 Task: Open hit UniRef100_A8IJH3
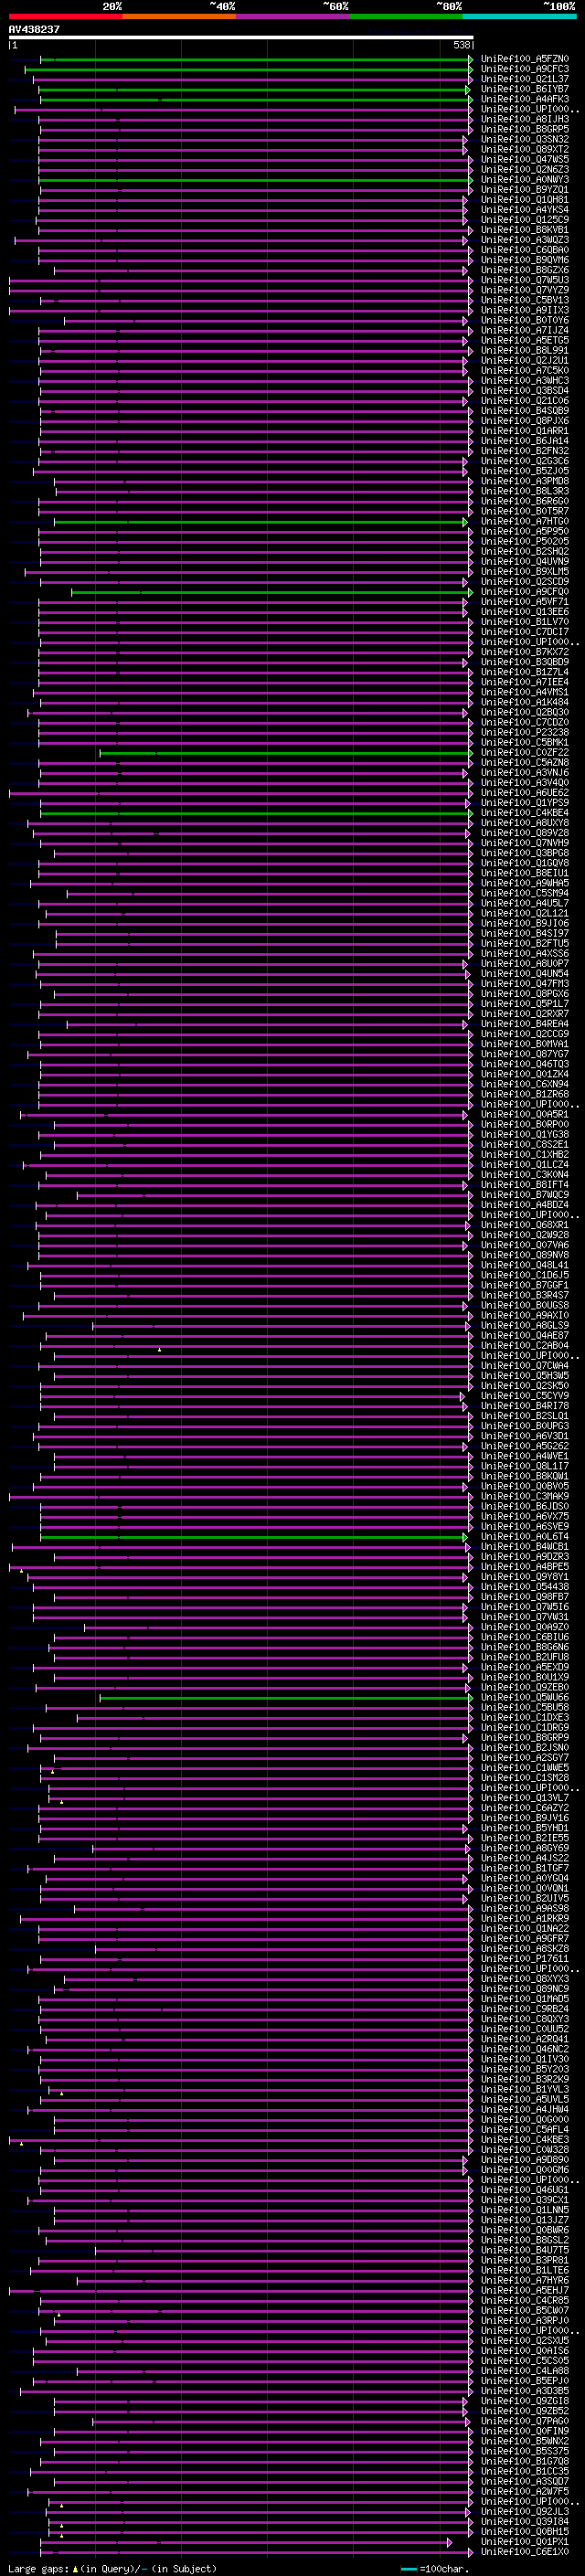[525, 119]
